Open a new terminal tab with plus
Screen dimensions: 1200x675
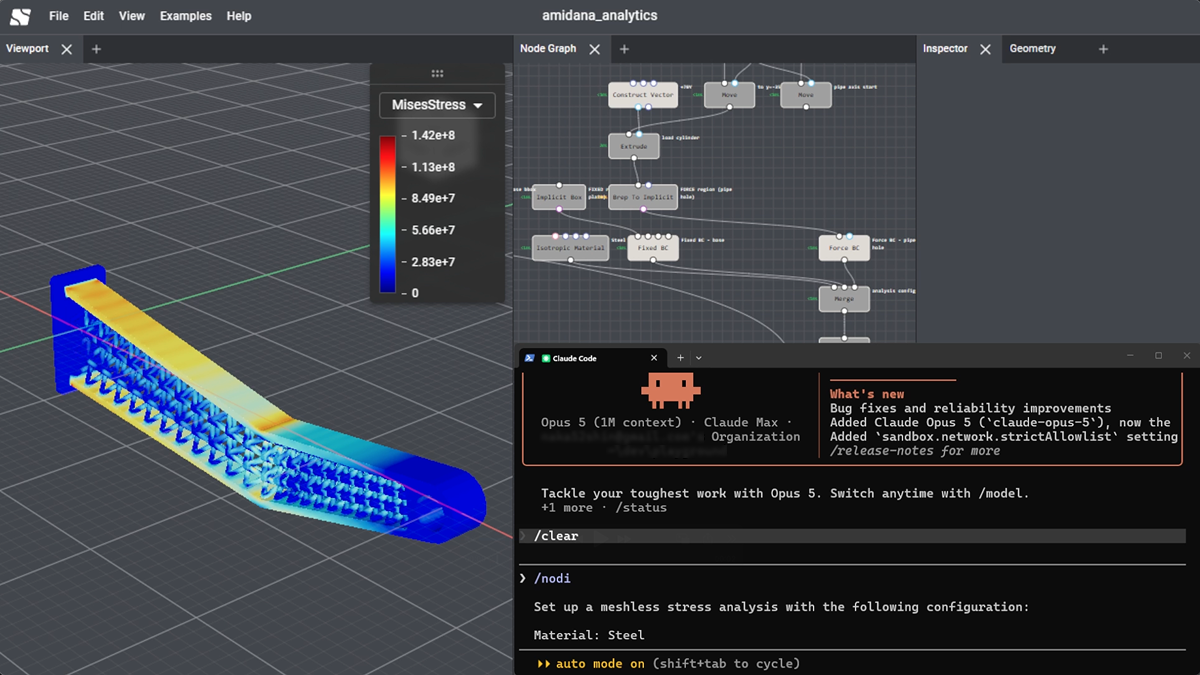[x=681, y=358]
